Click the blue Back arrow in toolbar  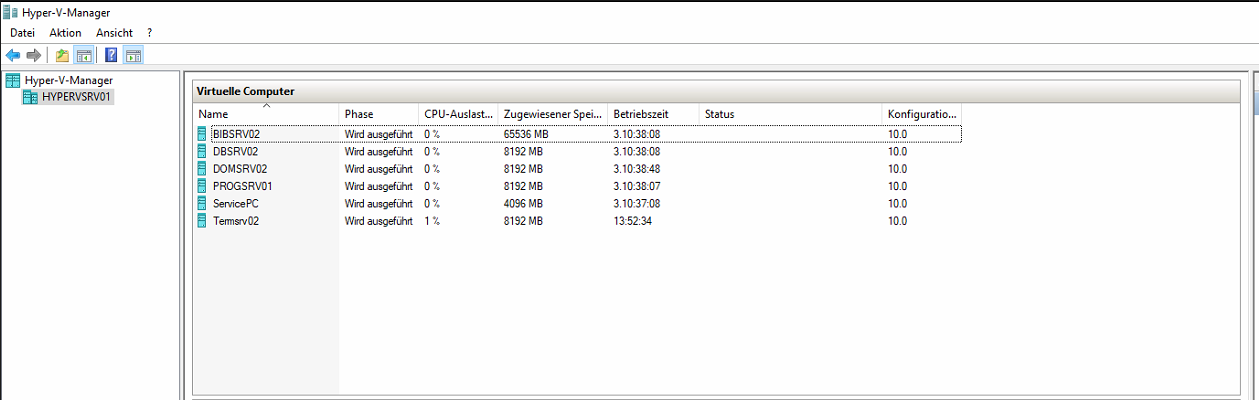tap(13, 55)
